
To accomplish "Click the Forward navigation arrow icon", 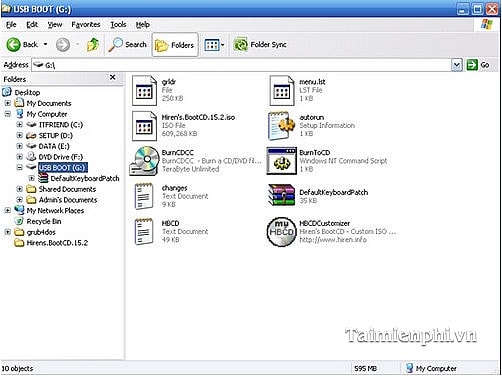I will (63, 45).
